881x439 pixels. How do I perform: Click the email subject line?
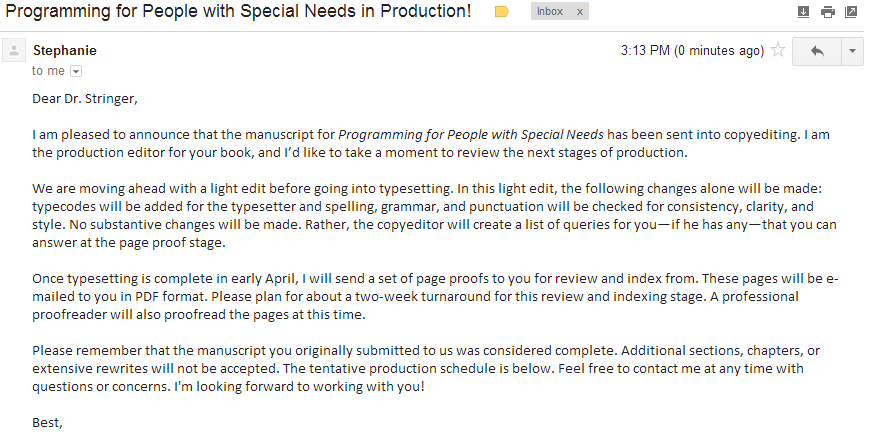(x=238, y=12)
